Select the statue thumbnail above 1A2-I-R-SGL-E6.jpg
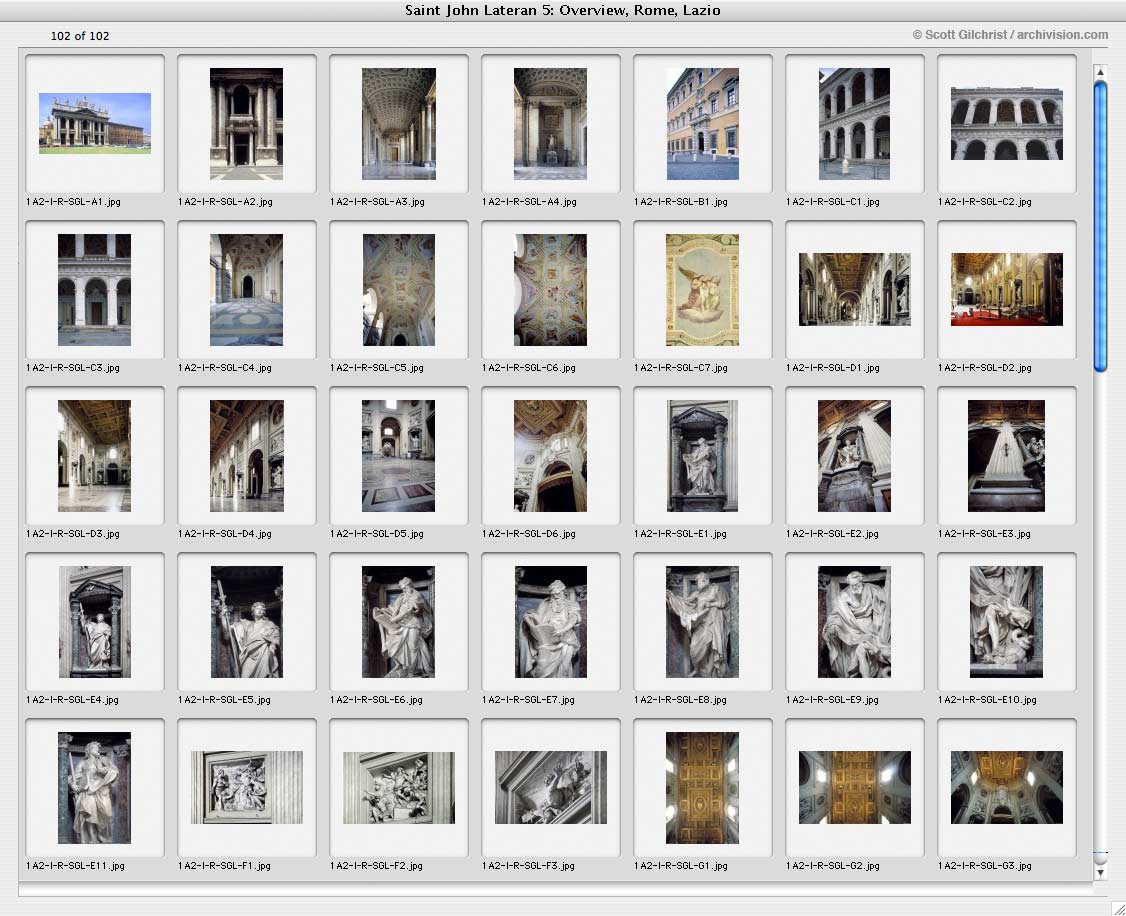Image resolution: width=1126 pixels, height=916 pixels. point(399,622)
